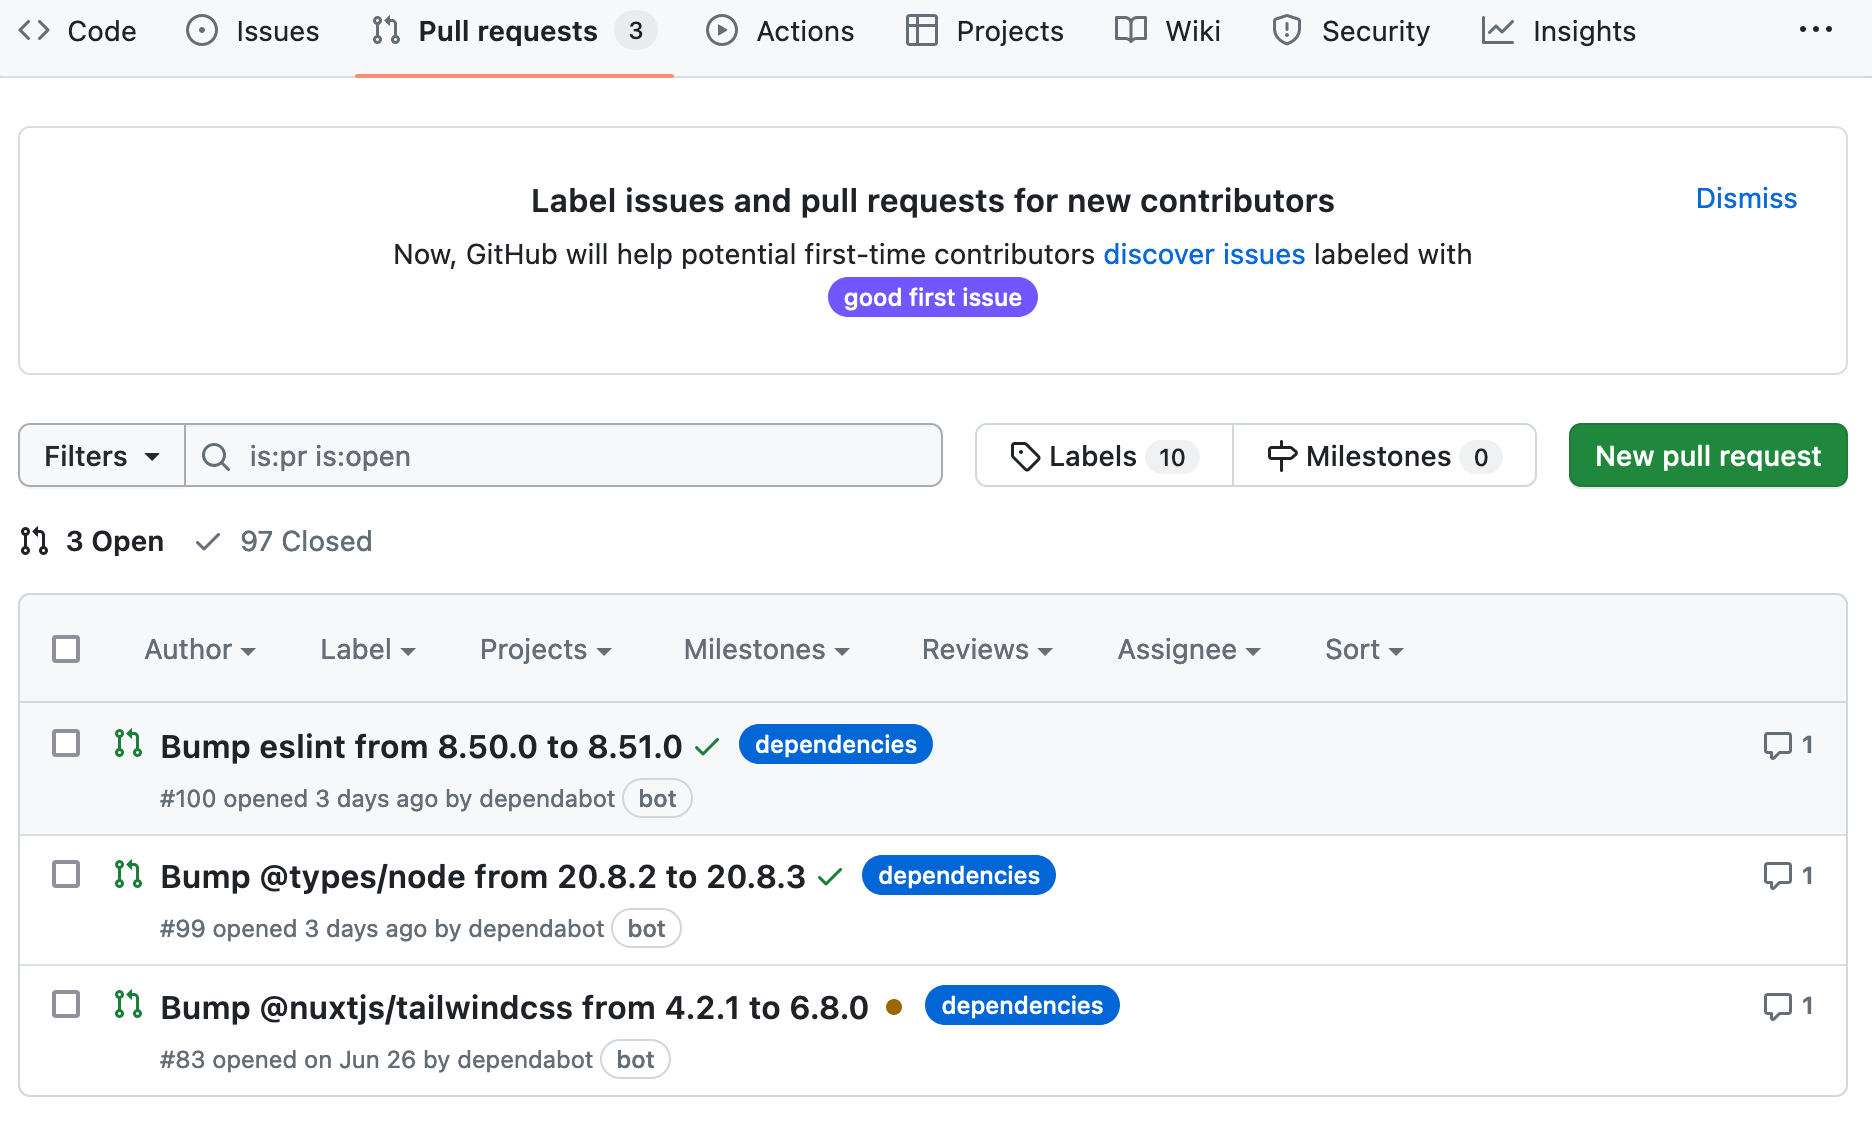Expand the Label filter dropdown
The height and width of the screenshot is (1132, 1872).
[368, 650]
